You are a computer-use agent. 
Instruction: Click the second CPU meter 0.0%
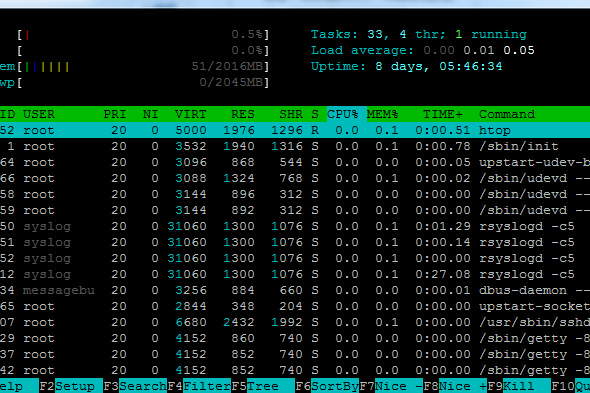(x=143, y=50)
